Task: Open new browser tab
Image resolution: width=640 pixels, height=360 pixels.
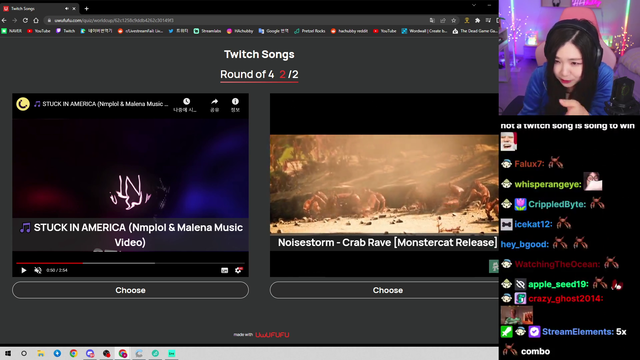Action: pyautogui.click(x=87, y=8)
